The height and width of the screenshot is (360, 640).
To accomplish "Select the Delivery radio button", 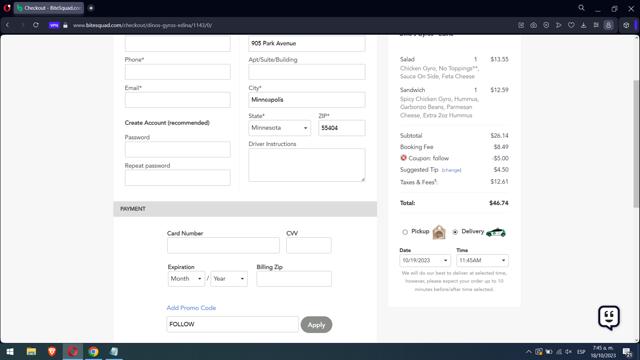I will [455, 232].
